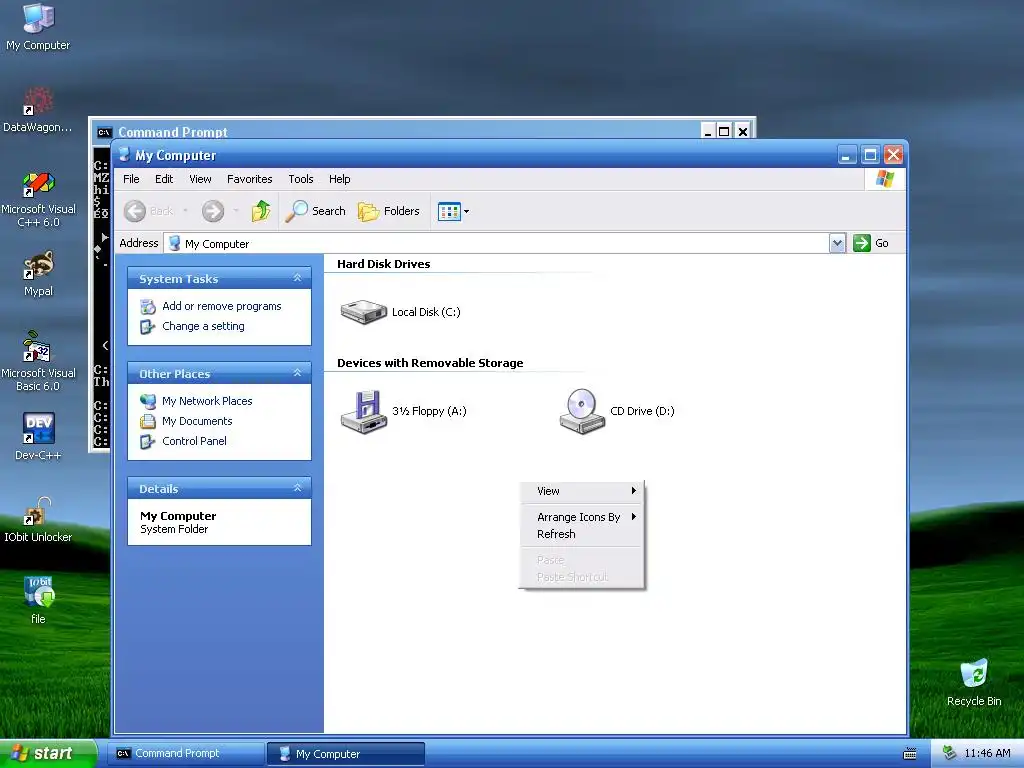Click the Hard Disk Drives group header

click(383, 264)
